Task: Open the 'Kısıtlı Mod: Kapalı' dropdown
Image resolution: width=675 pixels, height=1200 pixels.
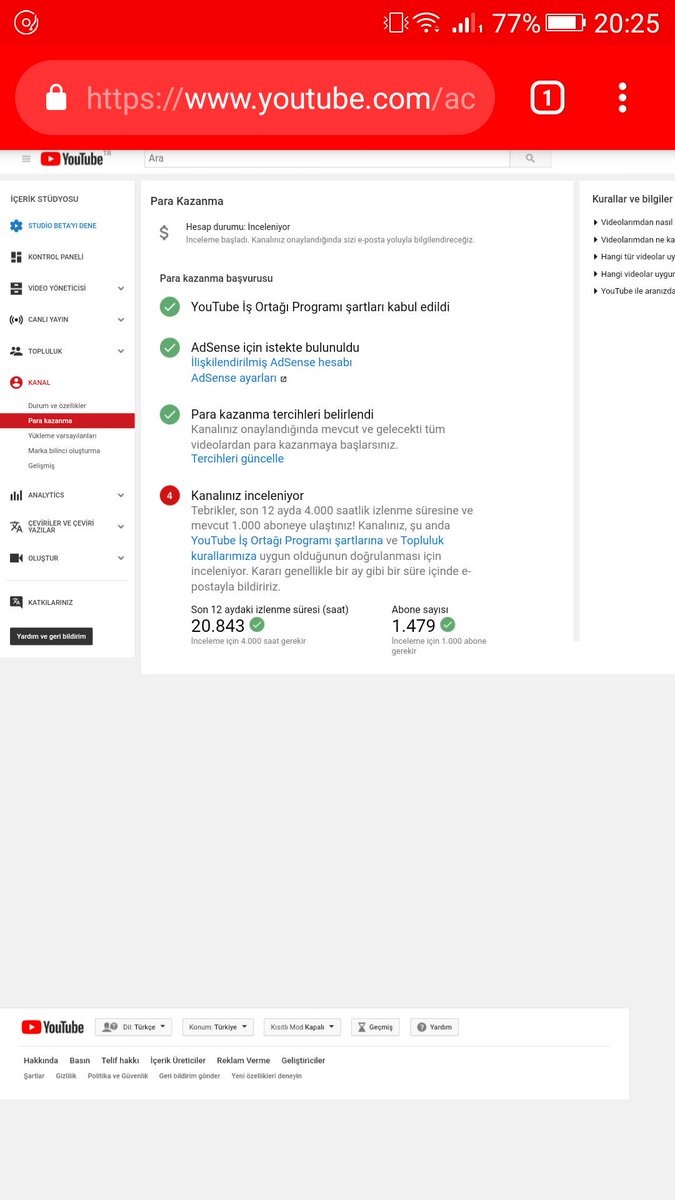Action: tap(303, 1027)
